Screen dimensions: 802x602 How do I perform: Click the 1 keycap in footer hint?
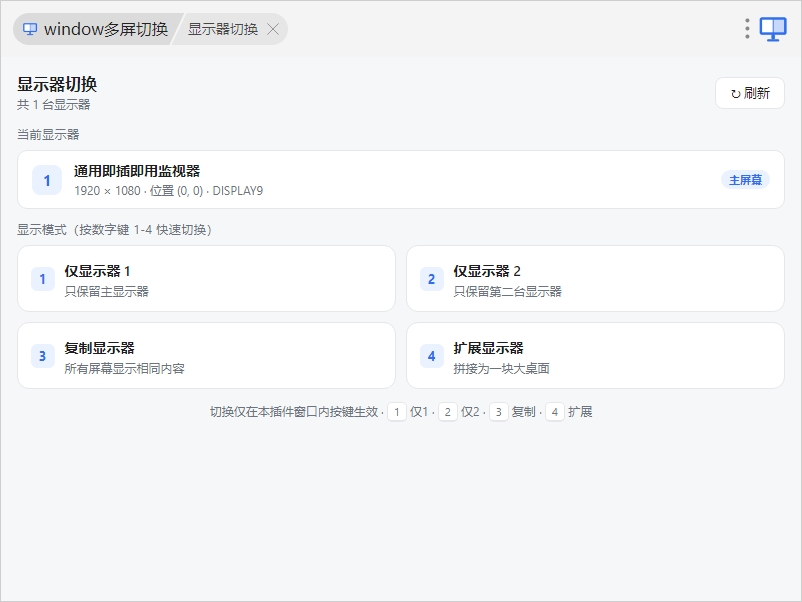[x=397, y=412]
